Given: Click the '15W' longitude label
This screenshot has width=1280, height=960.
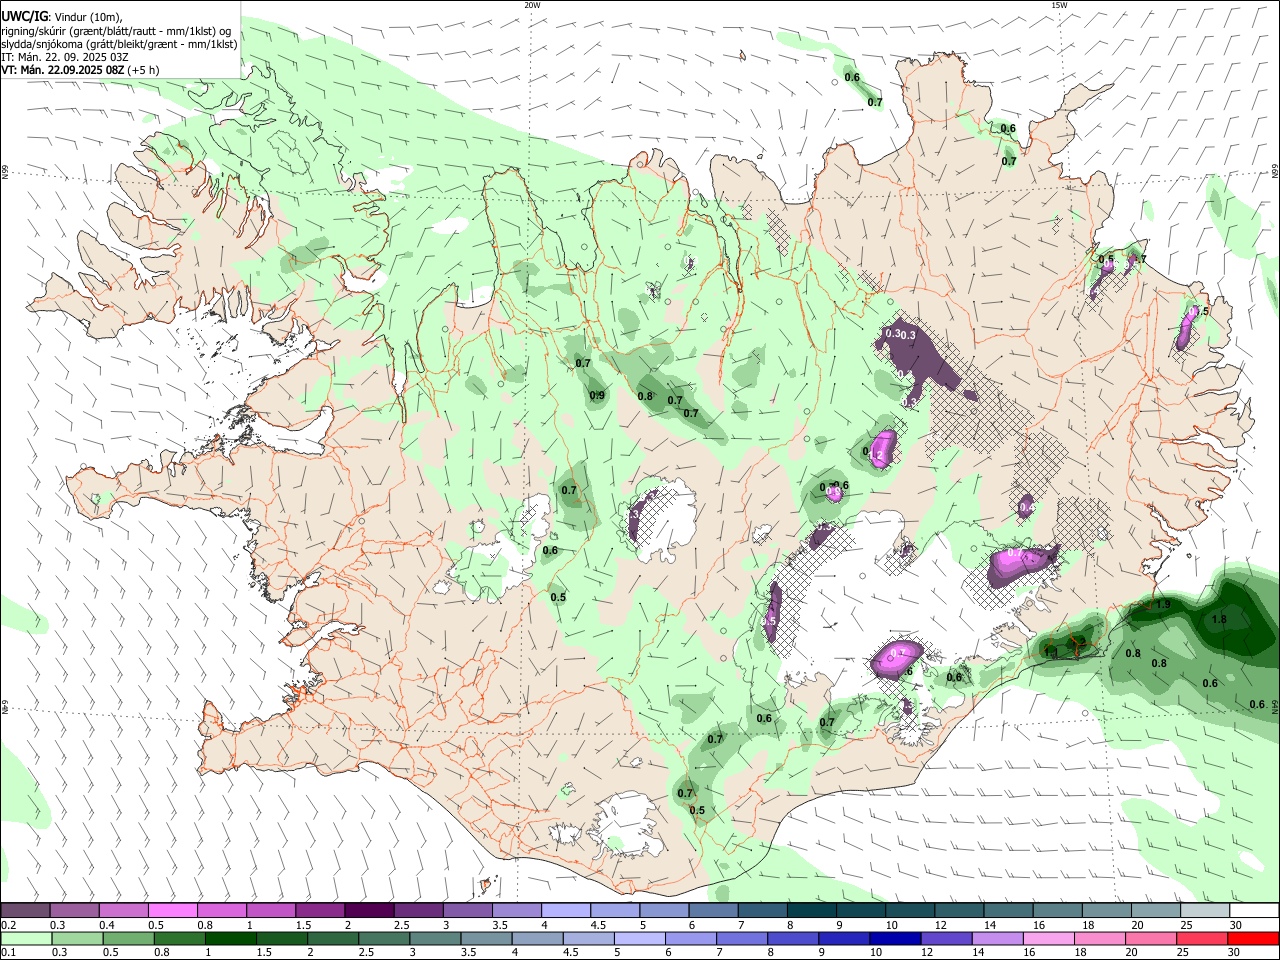Looking at the screenshot, I should pyautogui.click(x=1058, y=5).
